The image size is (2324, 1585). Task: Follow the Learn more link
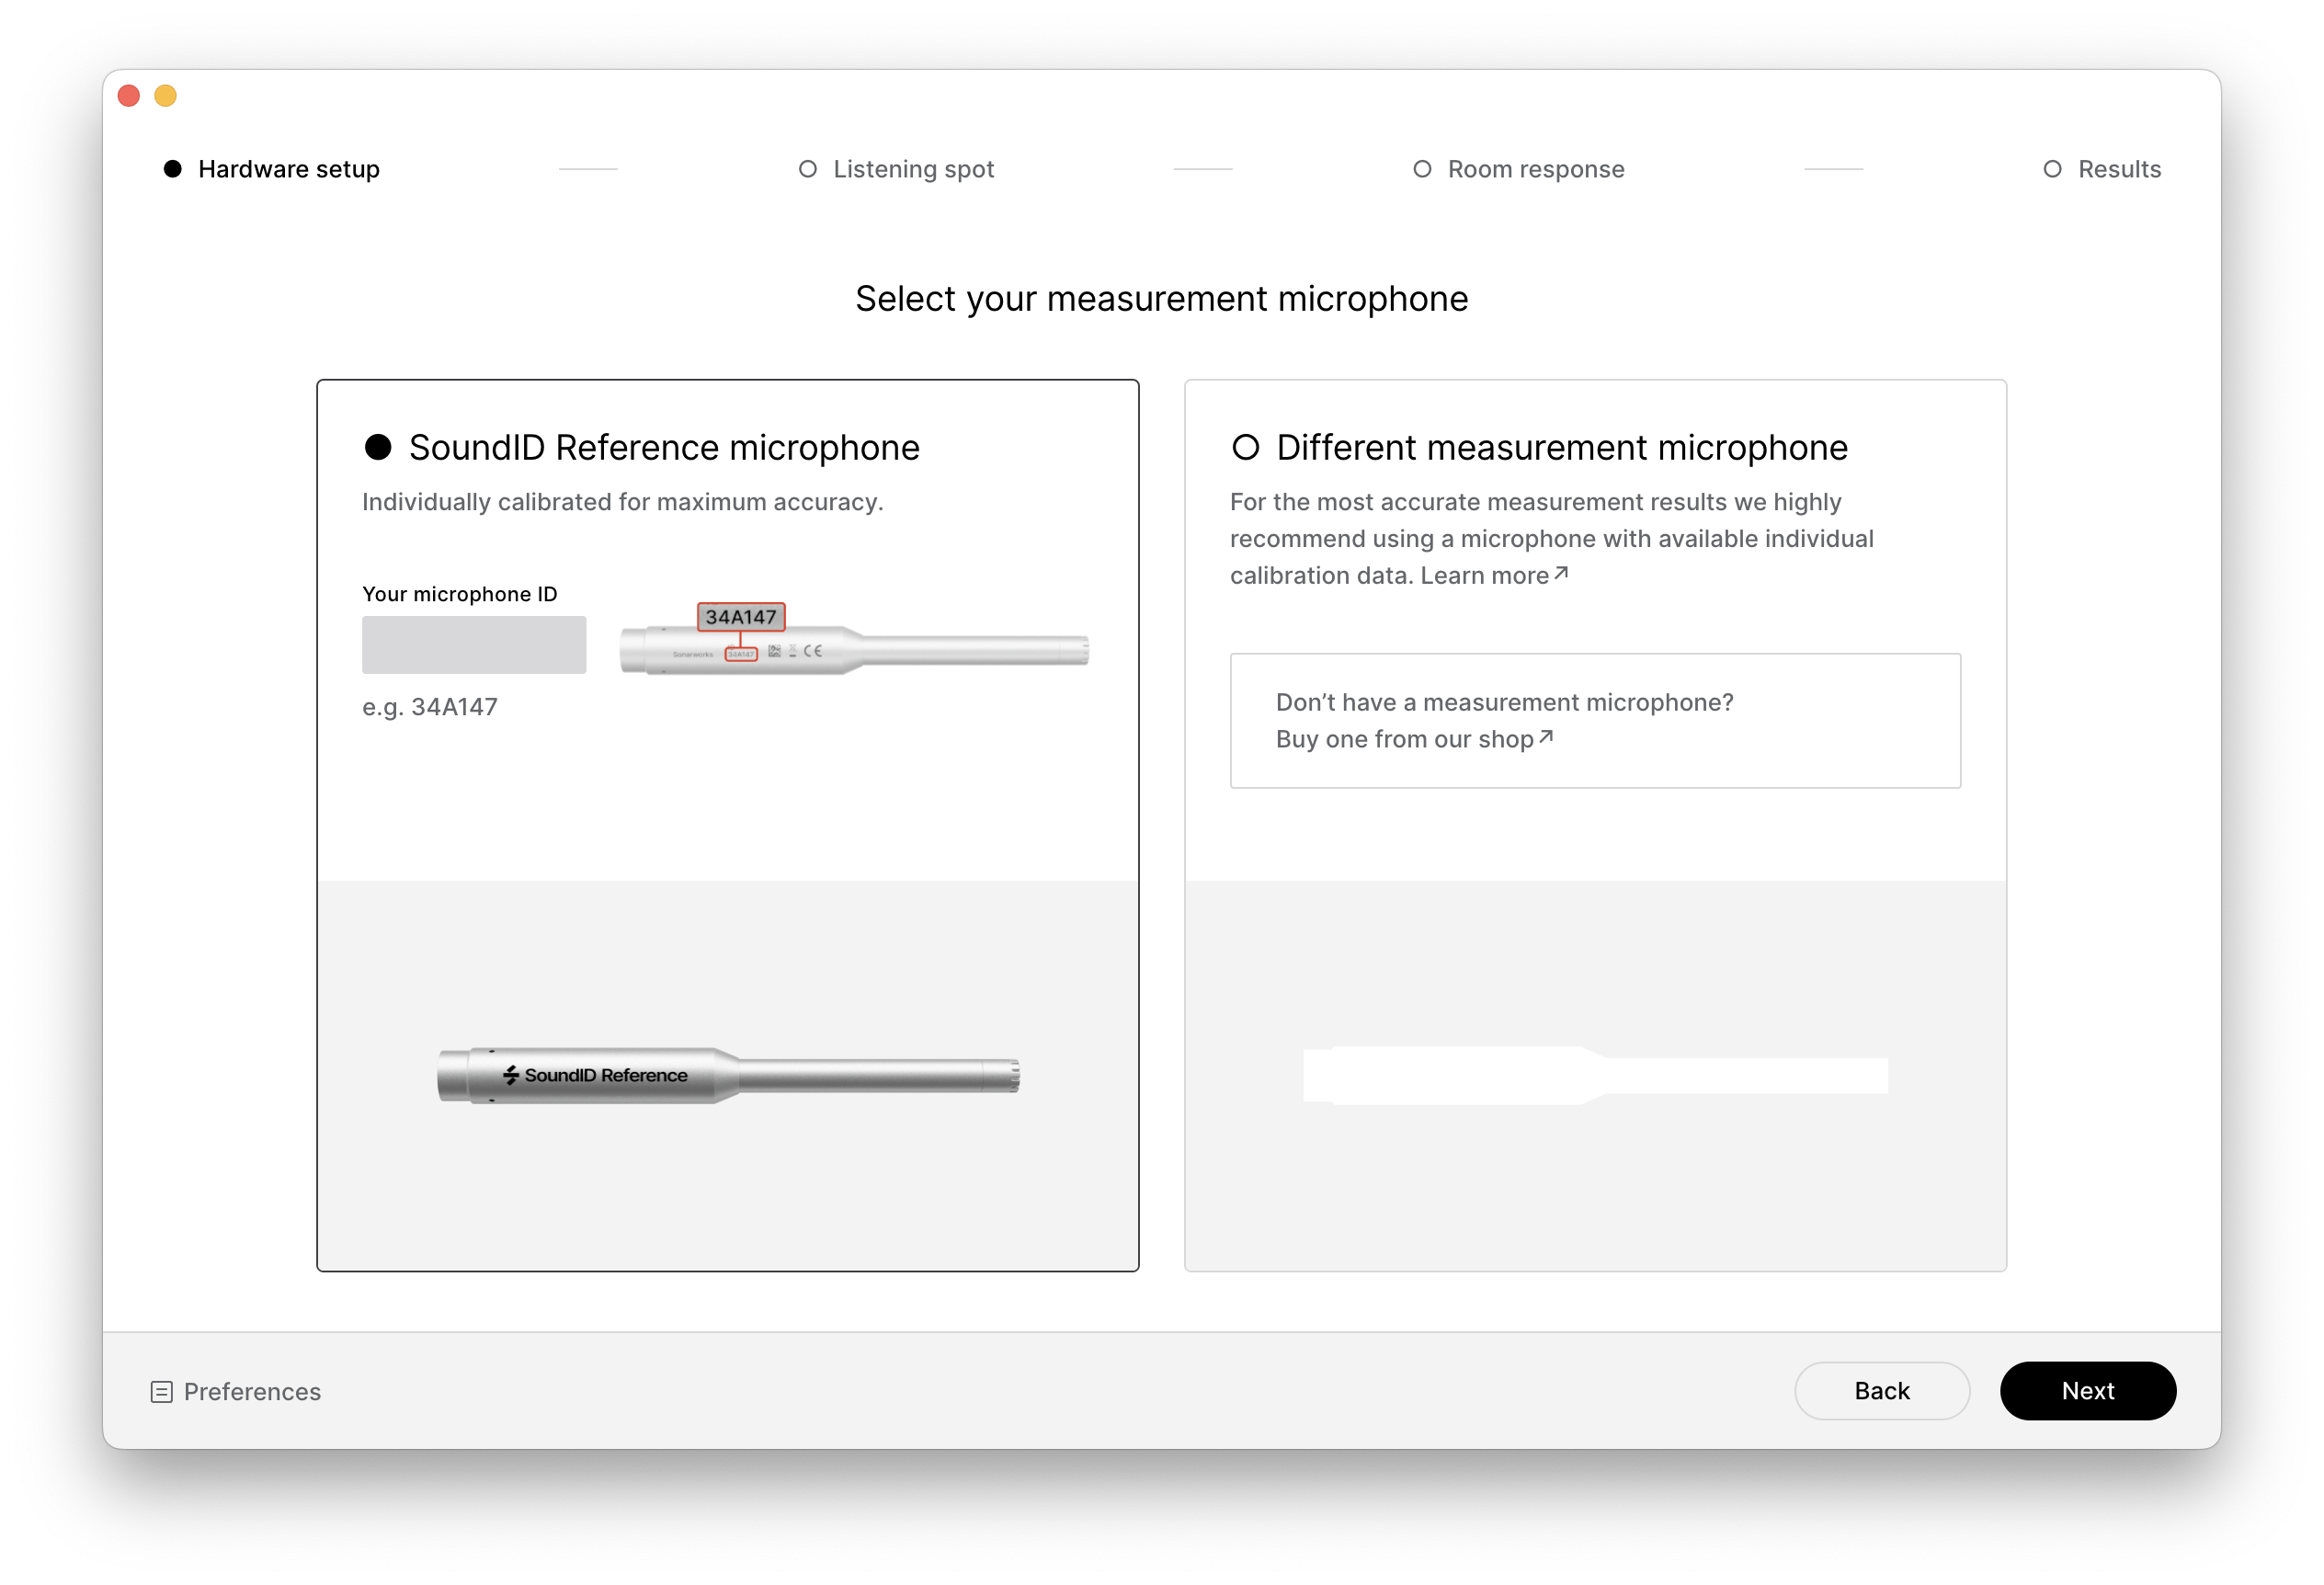click(1484, 576)
